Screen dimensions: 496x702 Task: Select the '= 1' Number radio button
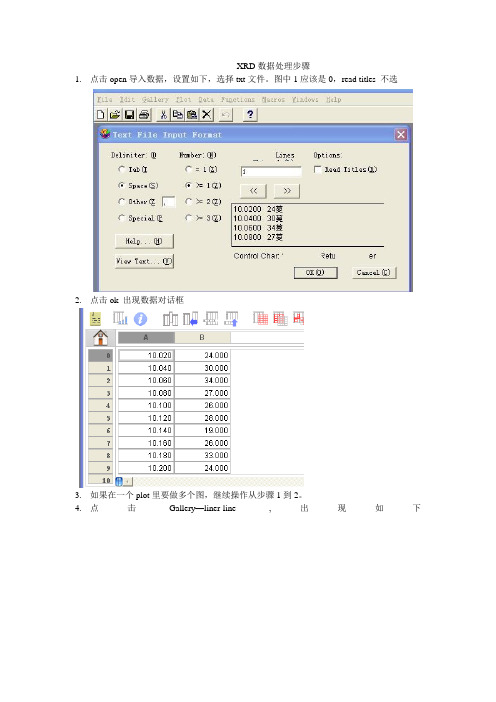pos(188,169)
